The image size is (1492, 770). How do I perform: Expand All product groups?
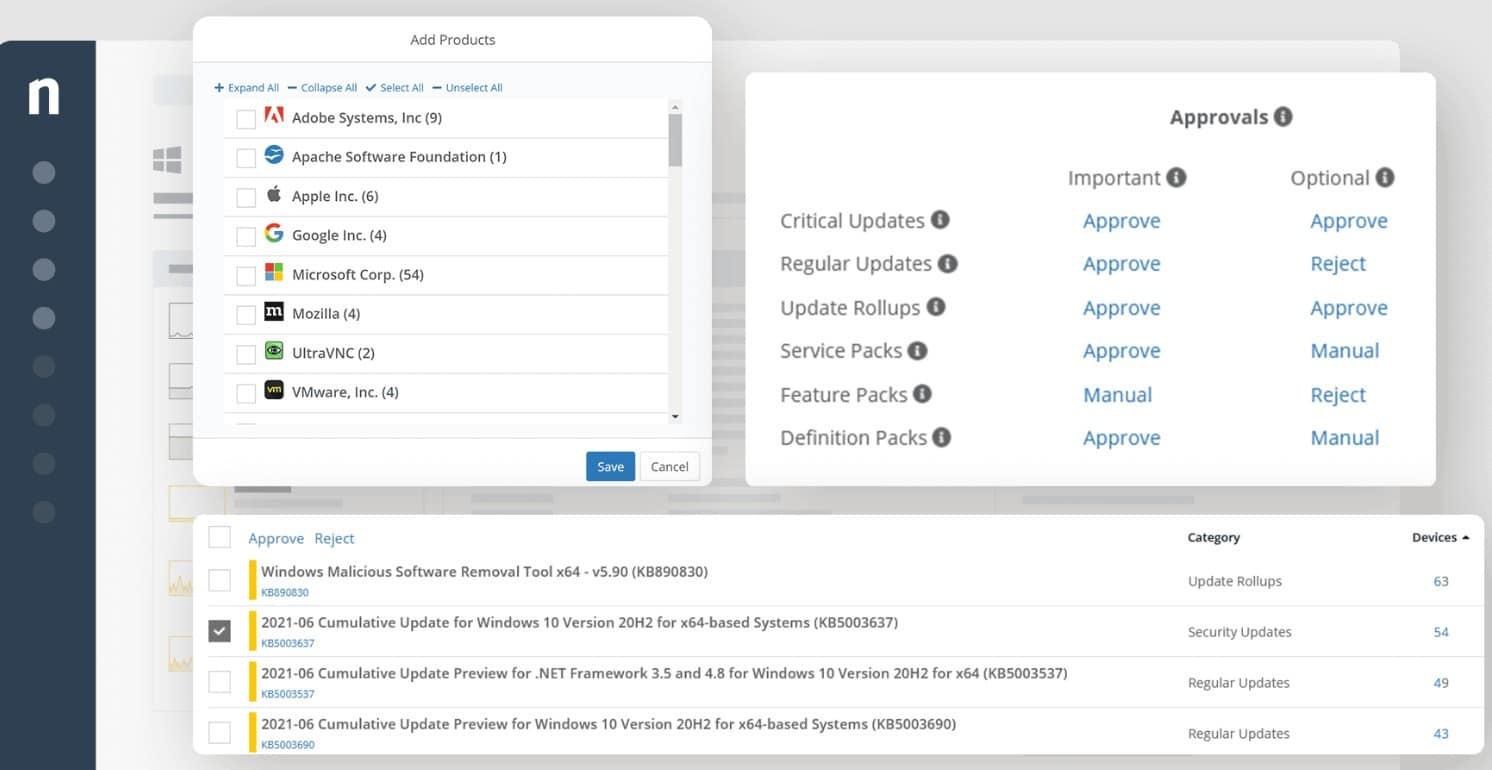click(247, 88)
